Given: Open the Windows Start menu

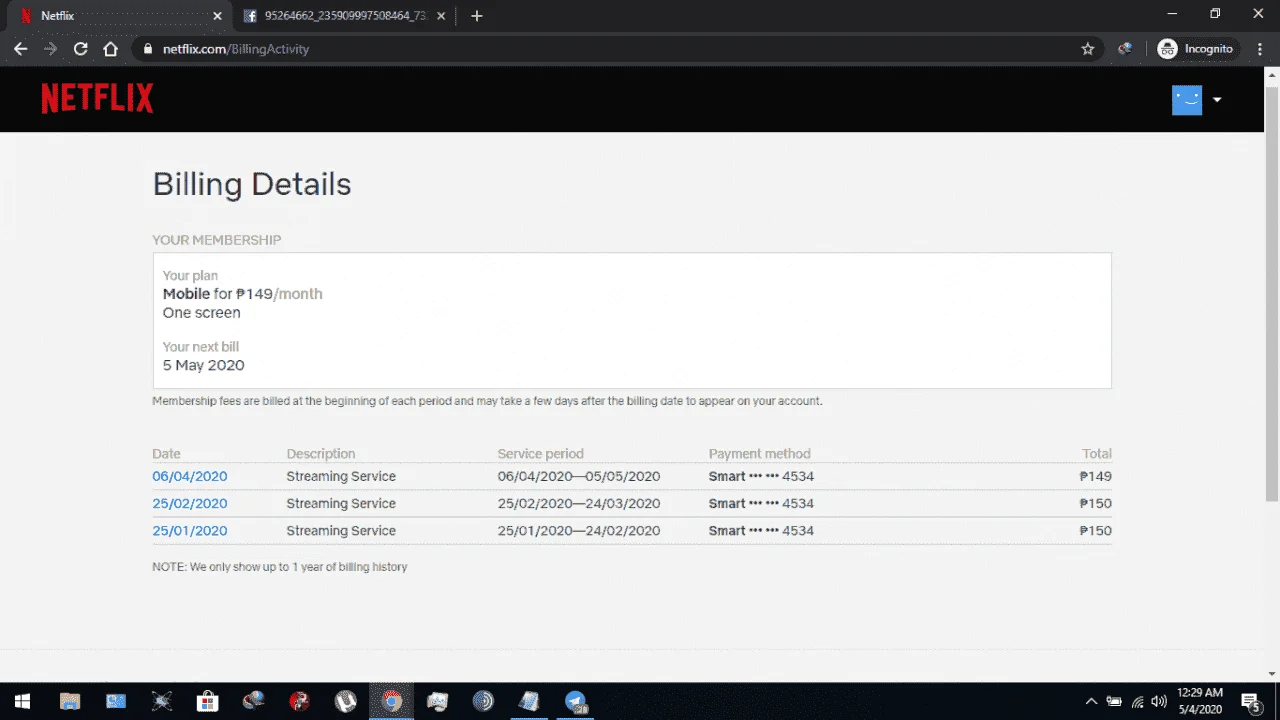Looking at the screenshot, I should tap(22, 701).
